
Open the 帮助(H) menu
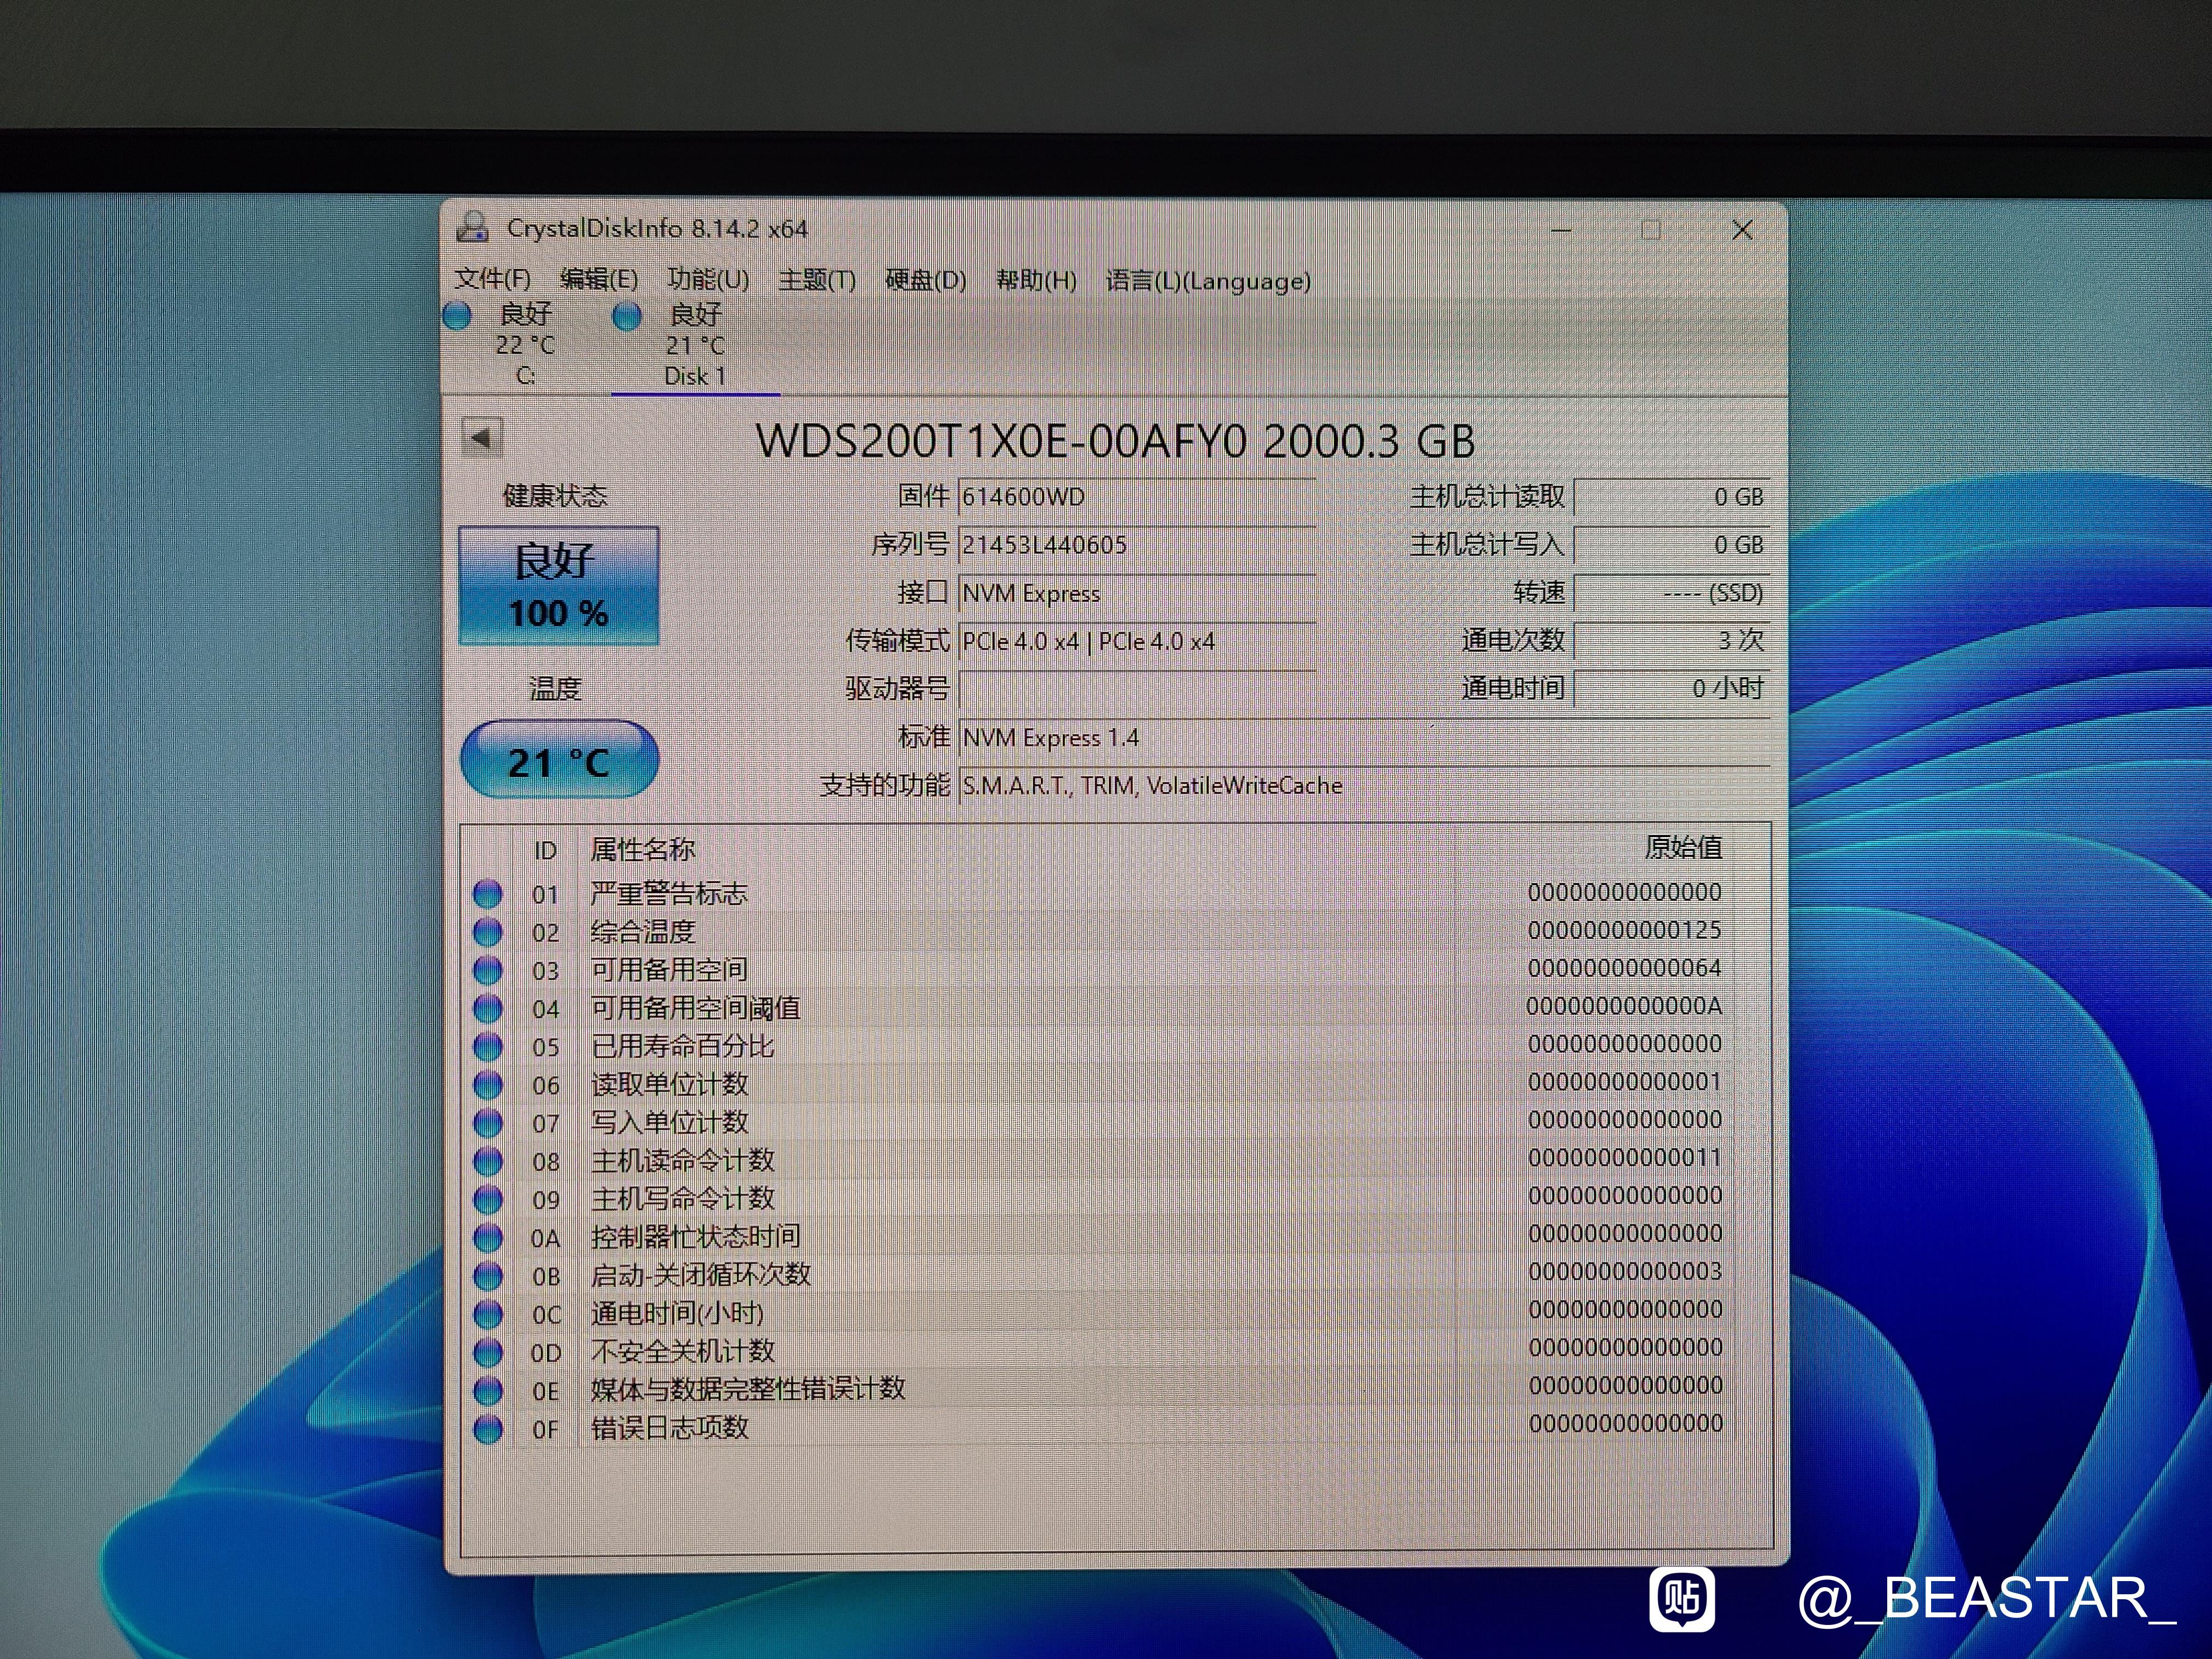(1036, 280)
